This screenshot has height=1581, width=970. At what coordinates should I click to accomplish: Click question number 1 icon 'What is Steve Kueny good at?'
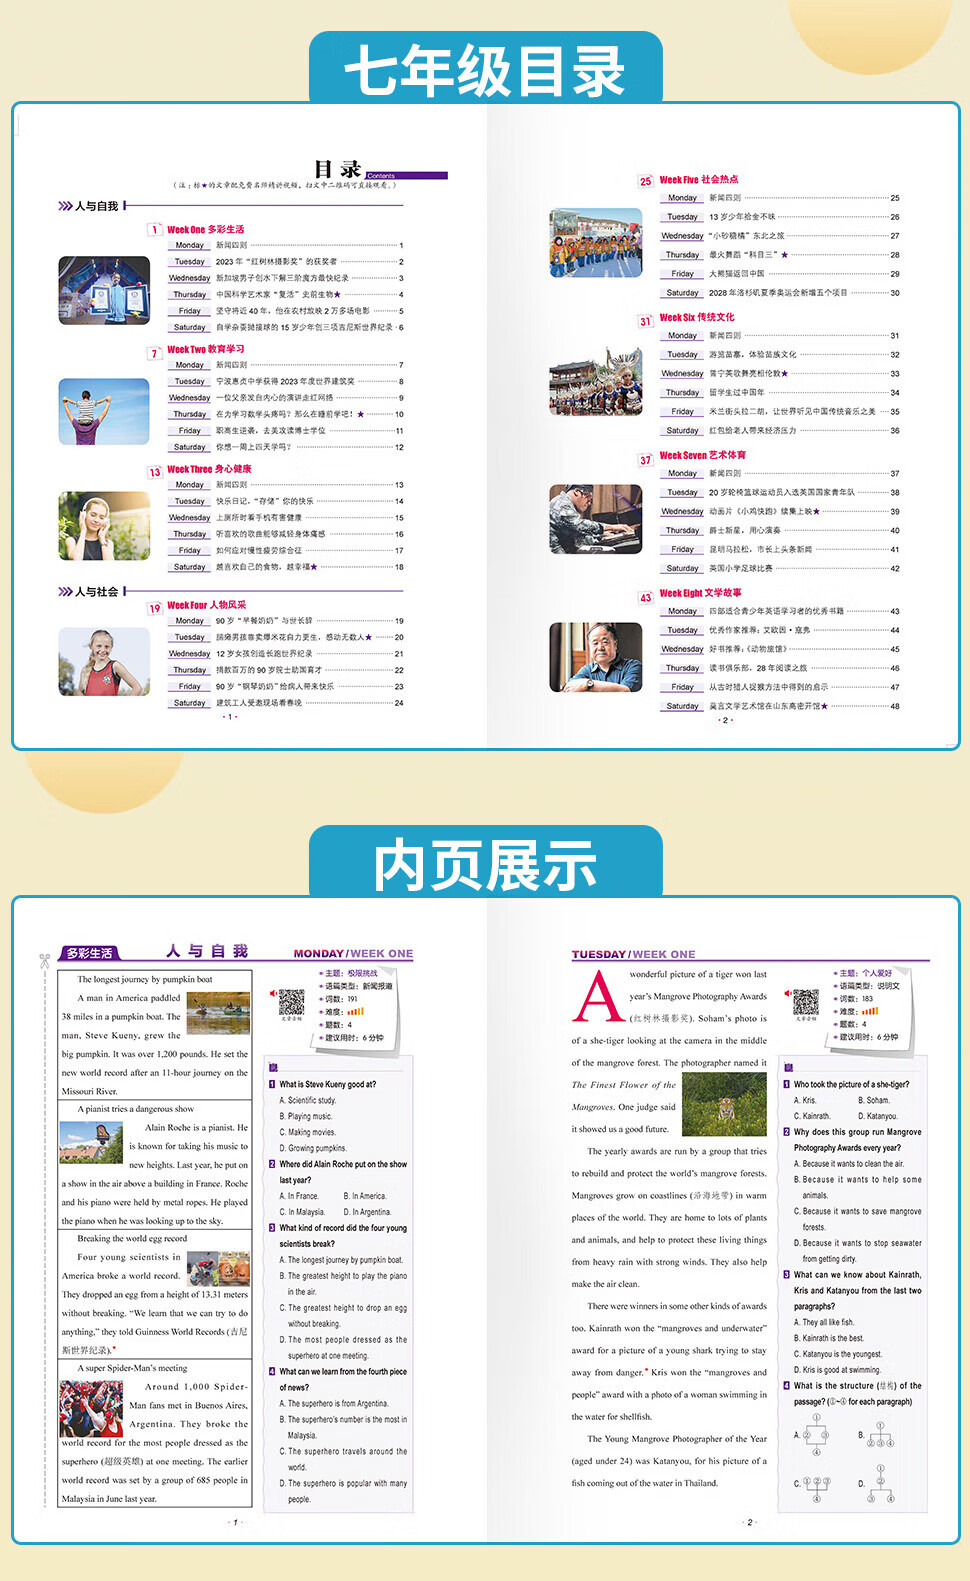pos(272,1084)
